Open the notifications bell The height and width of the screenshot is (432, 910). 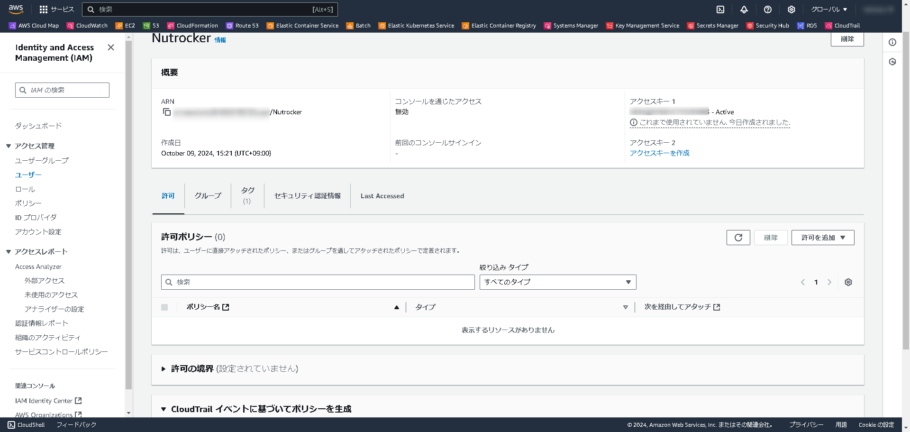point(743,9)
